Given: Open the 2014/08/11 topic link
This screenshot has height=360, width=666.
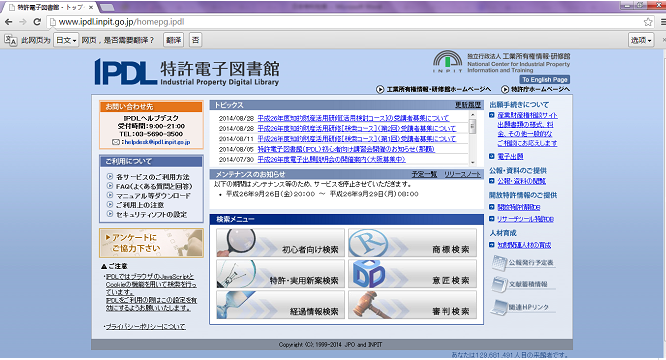Looking at the screenshot, I should click(357, 139).
